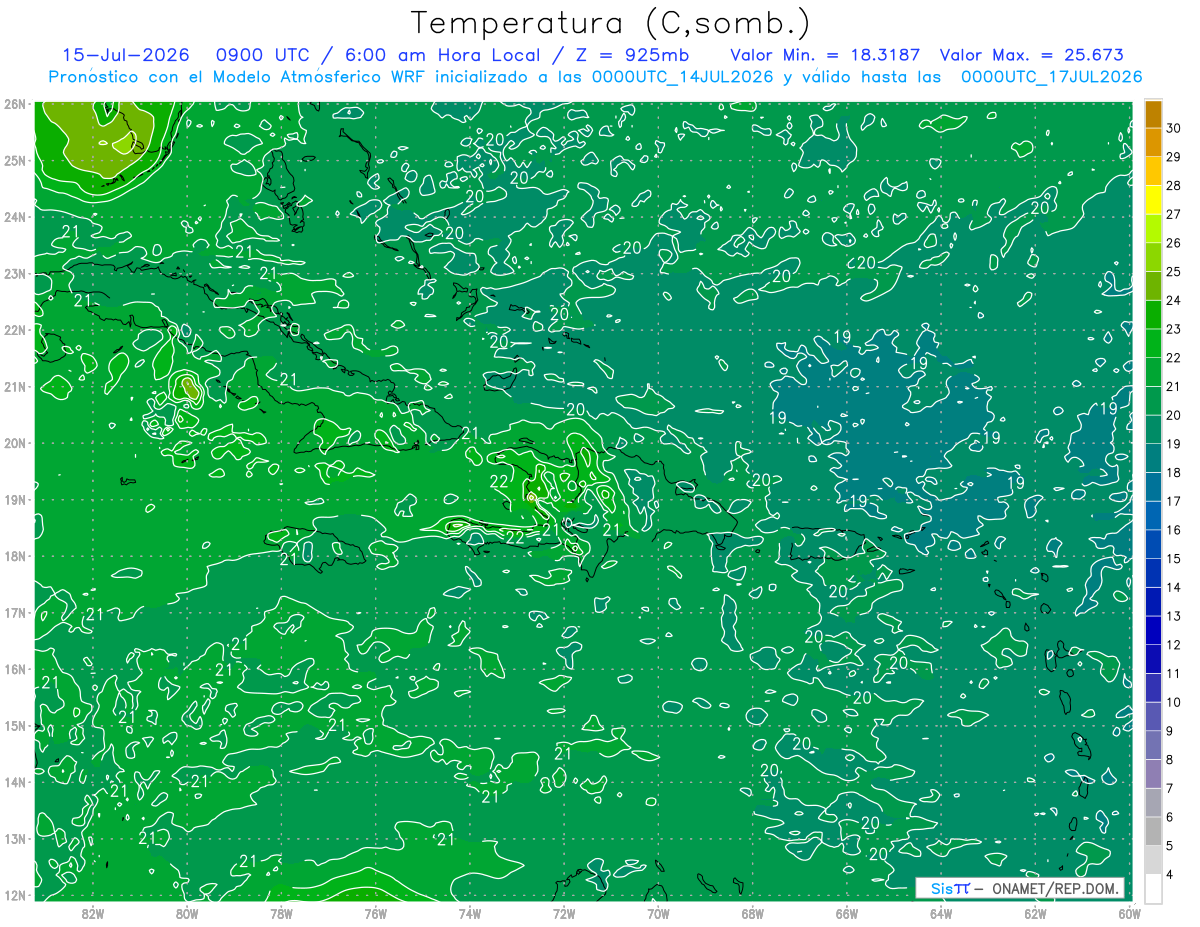Click model init time '0000UTC_14JUL2026'
The width and height of the screenshot is (1200, 927).
[683, 76]
